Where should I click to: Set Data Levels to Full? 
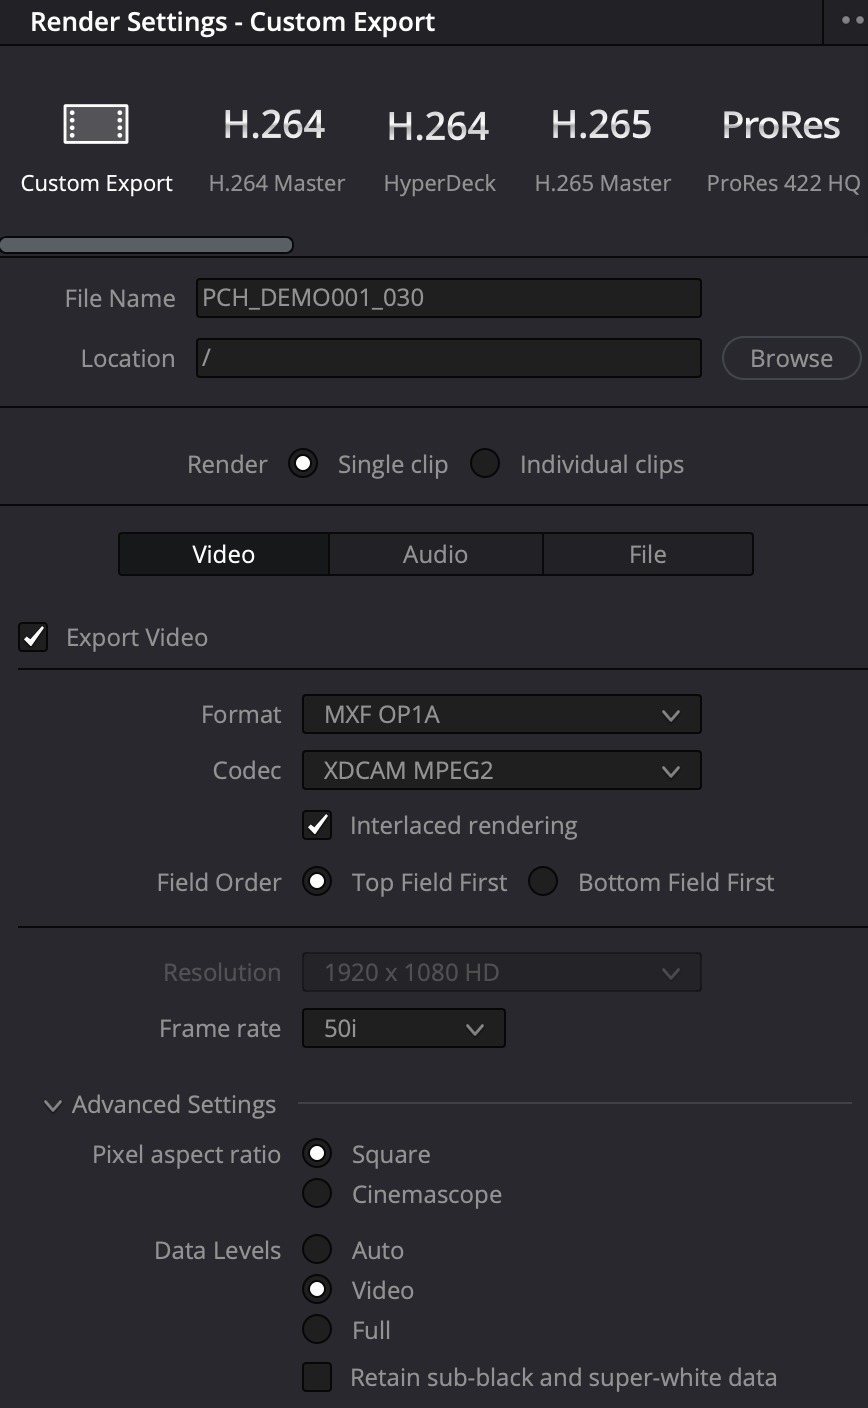pyautogui.click(x=317, y=1330)
